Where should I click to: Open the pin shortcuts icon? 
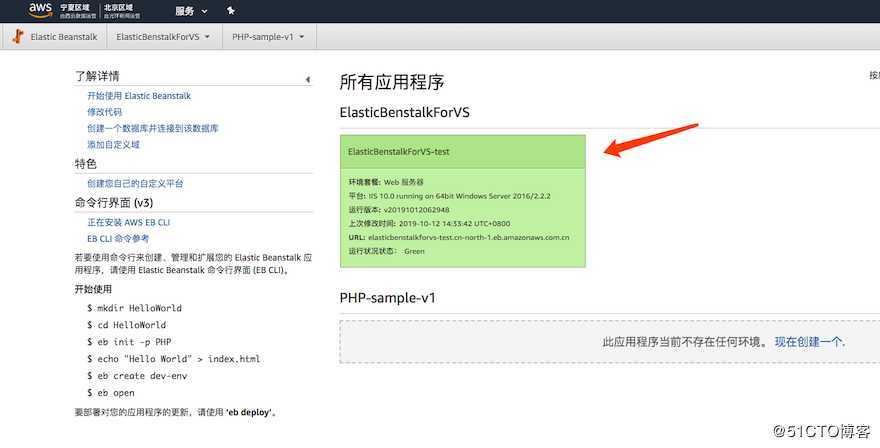pyautogui.click(x=231, y=11)
